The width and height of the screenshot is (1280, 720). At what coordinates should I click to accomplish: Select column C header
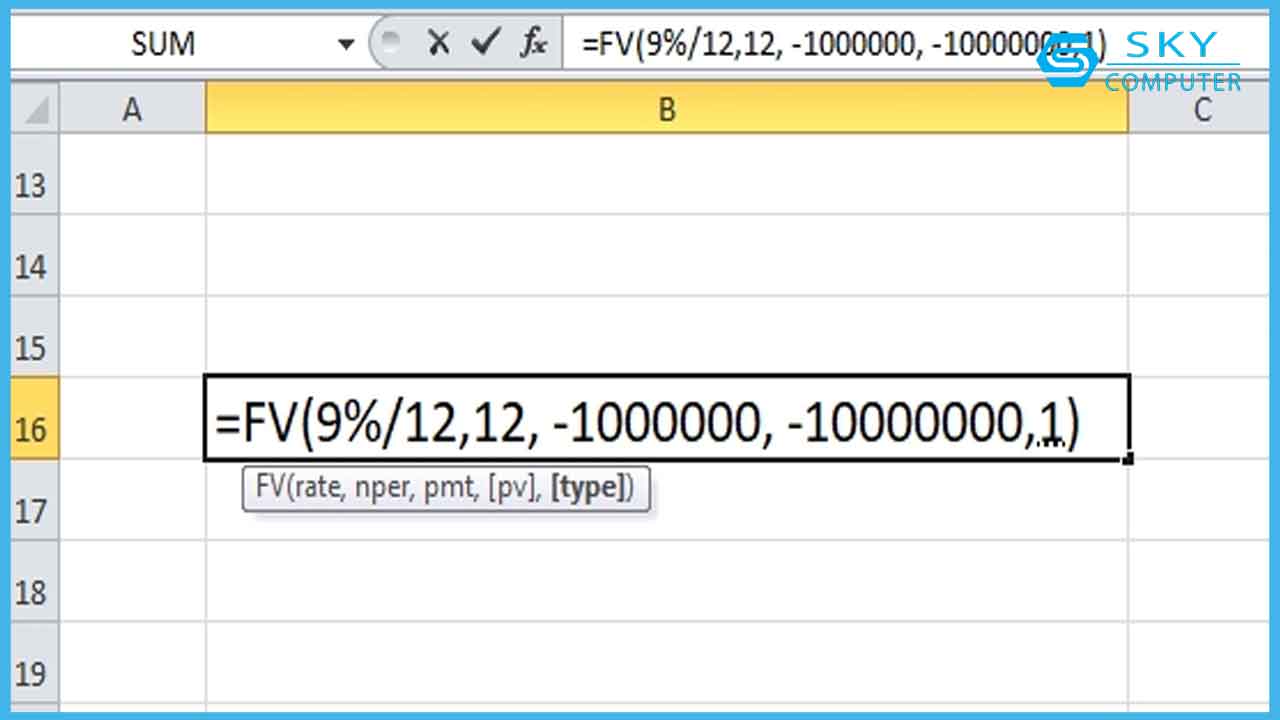tap(1199, 109)
